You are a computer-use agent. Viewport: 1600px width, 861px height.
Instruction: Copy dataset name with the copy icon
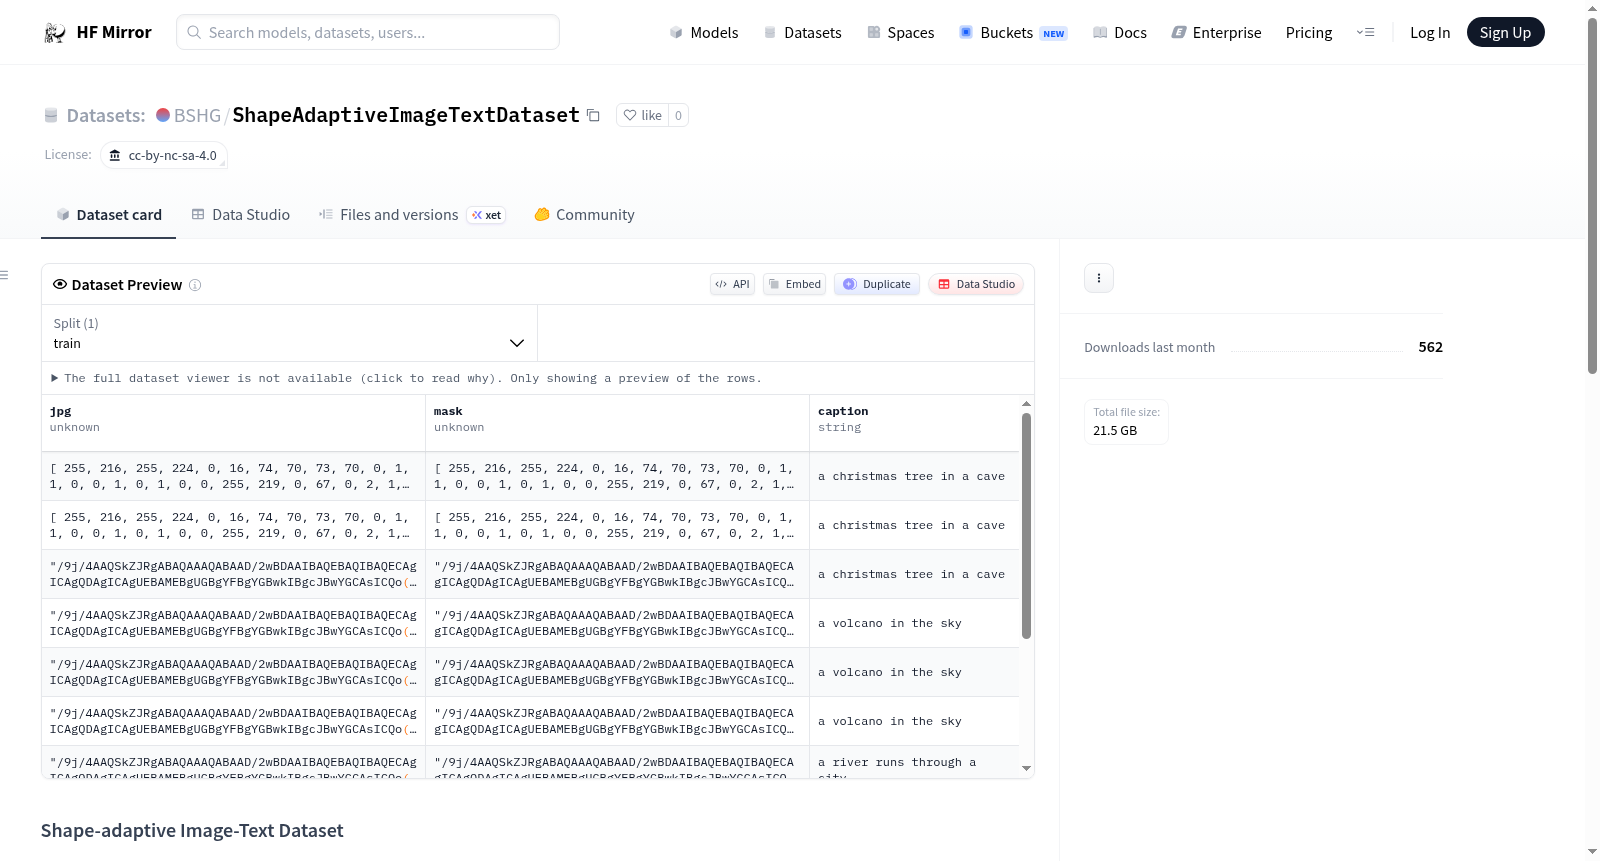[x=593, y=115]
